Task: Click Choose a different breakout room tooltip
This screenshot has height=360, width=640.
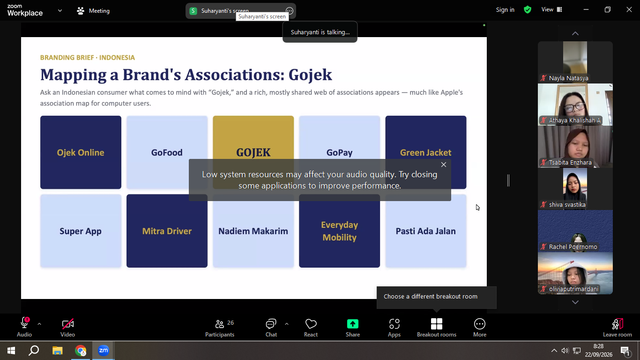Action: [436, 297]
